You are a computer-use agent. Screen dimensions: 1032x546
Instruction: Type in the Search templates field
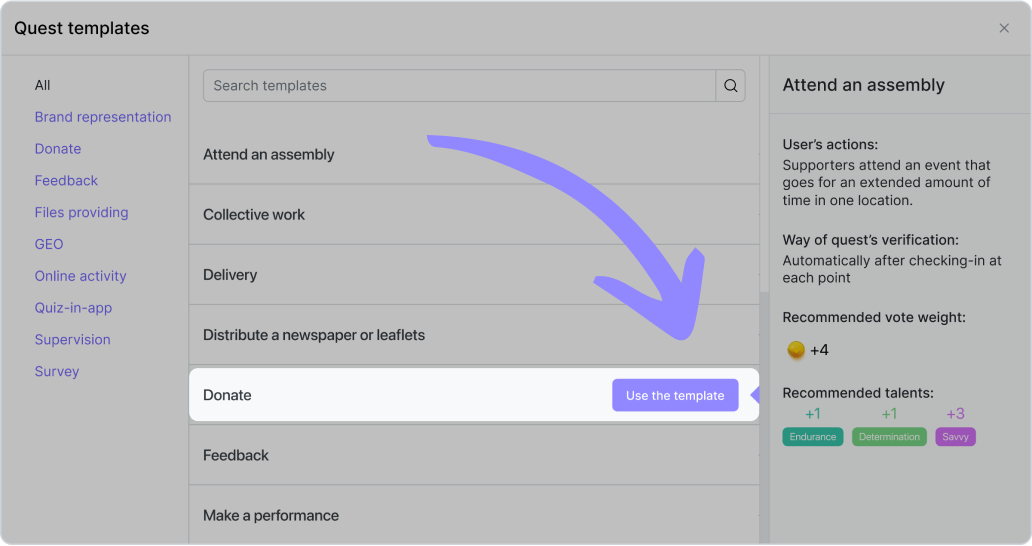[460, 86]
